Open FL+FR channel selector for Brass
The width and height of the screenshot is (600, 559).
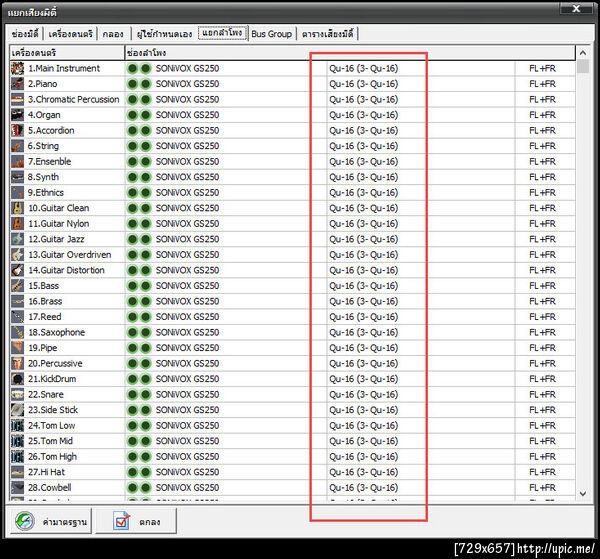tap(542, 301)
